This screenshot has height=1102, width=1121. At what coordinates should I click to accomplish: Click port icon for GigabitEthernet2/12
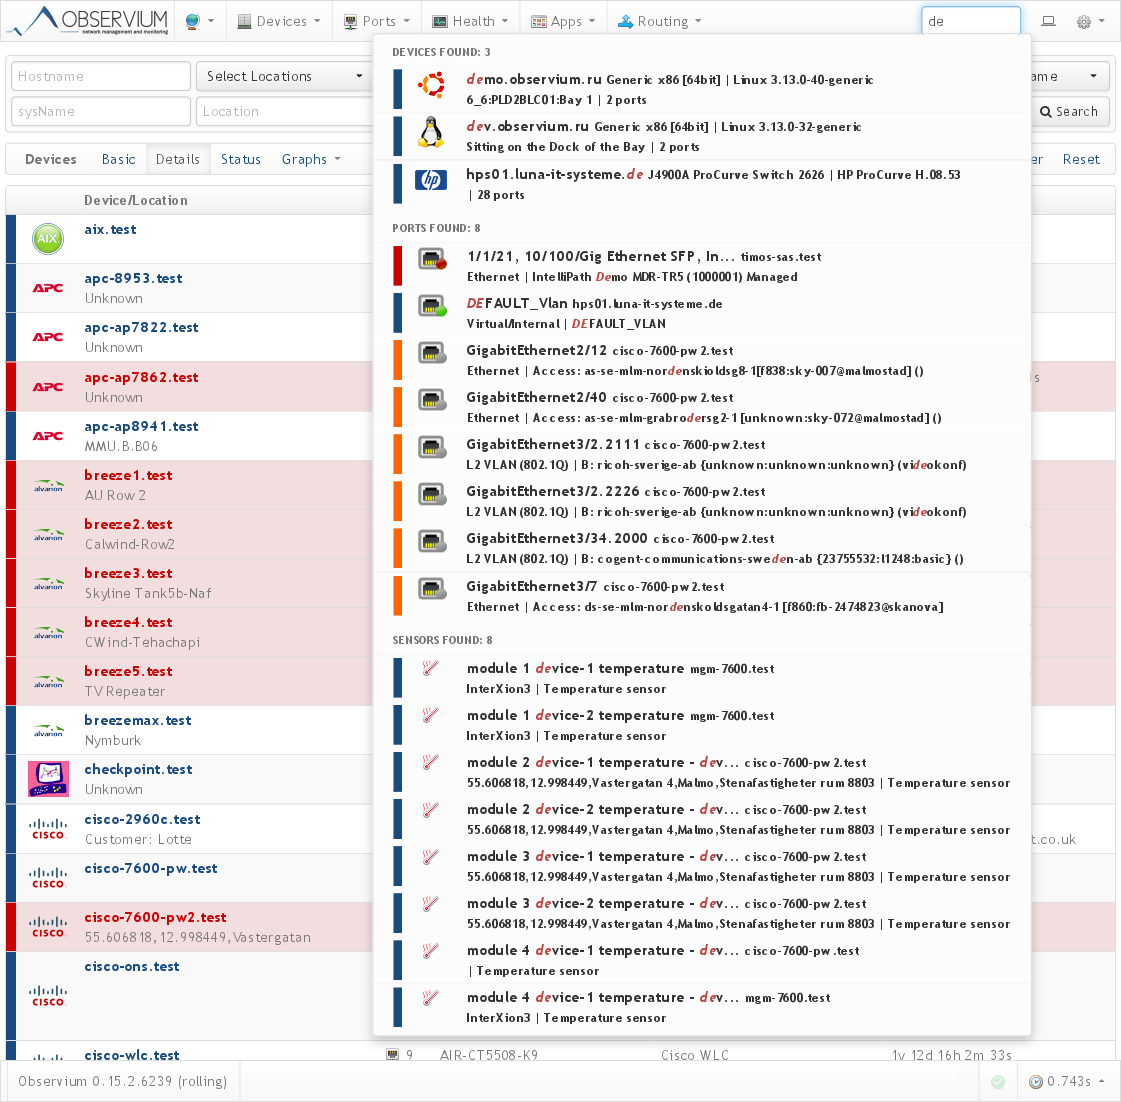432,353
